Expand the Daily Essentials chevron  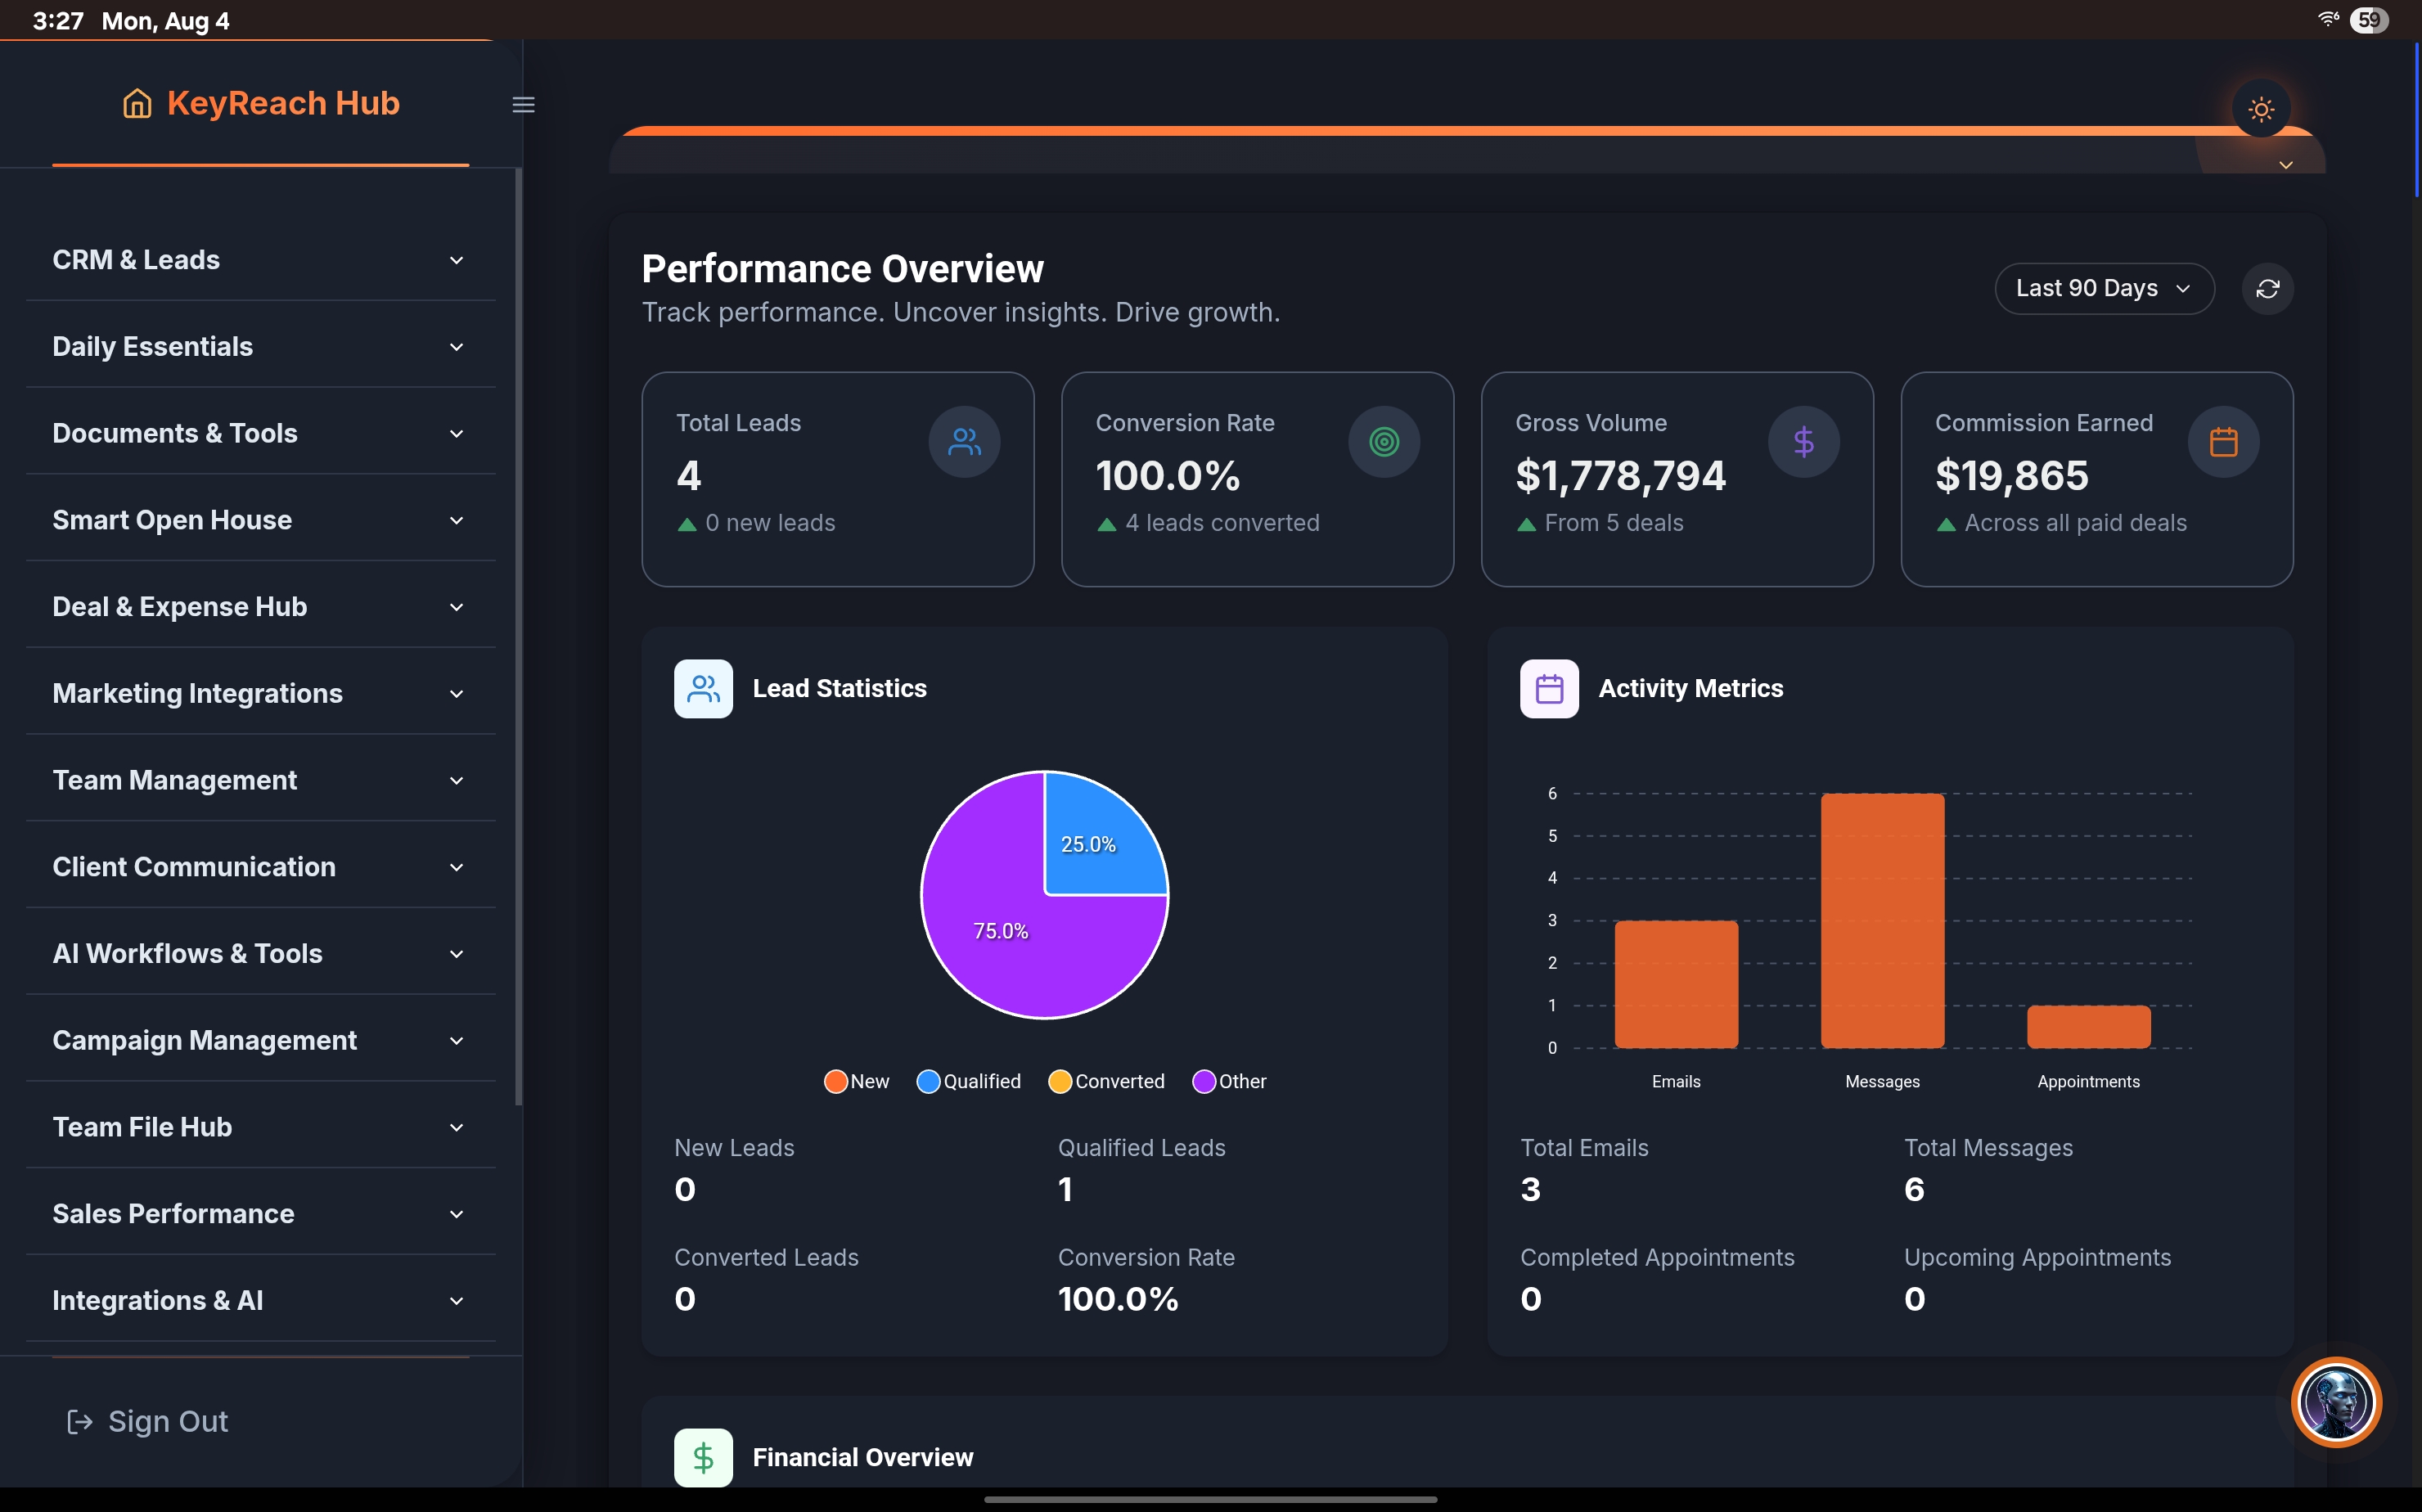[x=456, y=347]
